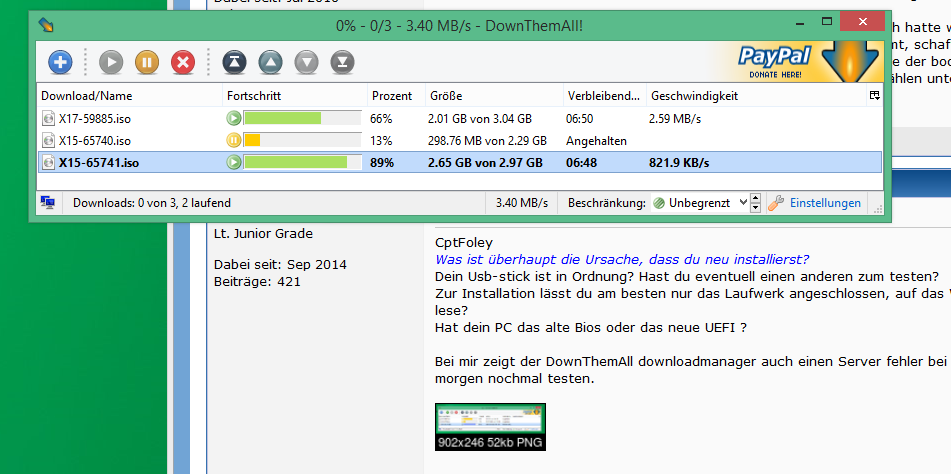Click '298.76 MB von 2.29 GB' size cell
The image size is (951, 474).
pos(487,141)
